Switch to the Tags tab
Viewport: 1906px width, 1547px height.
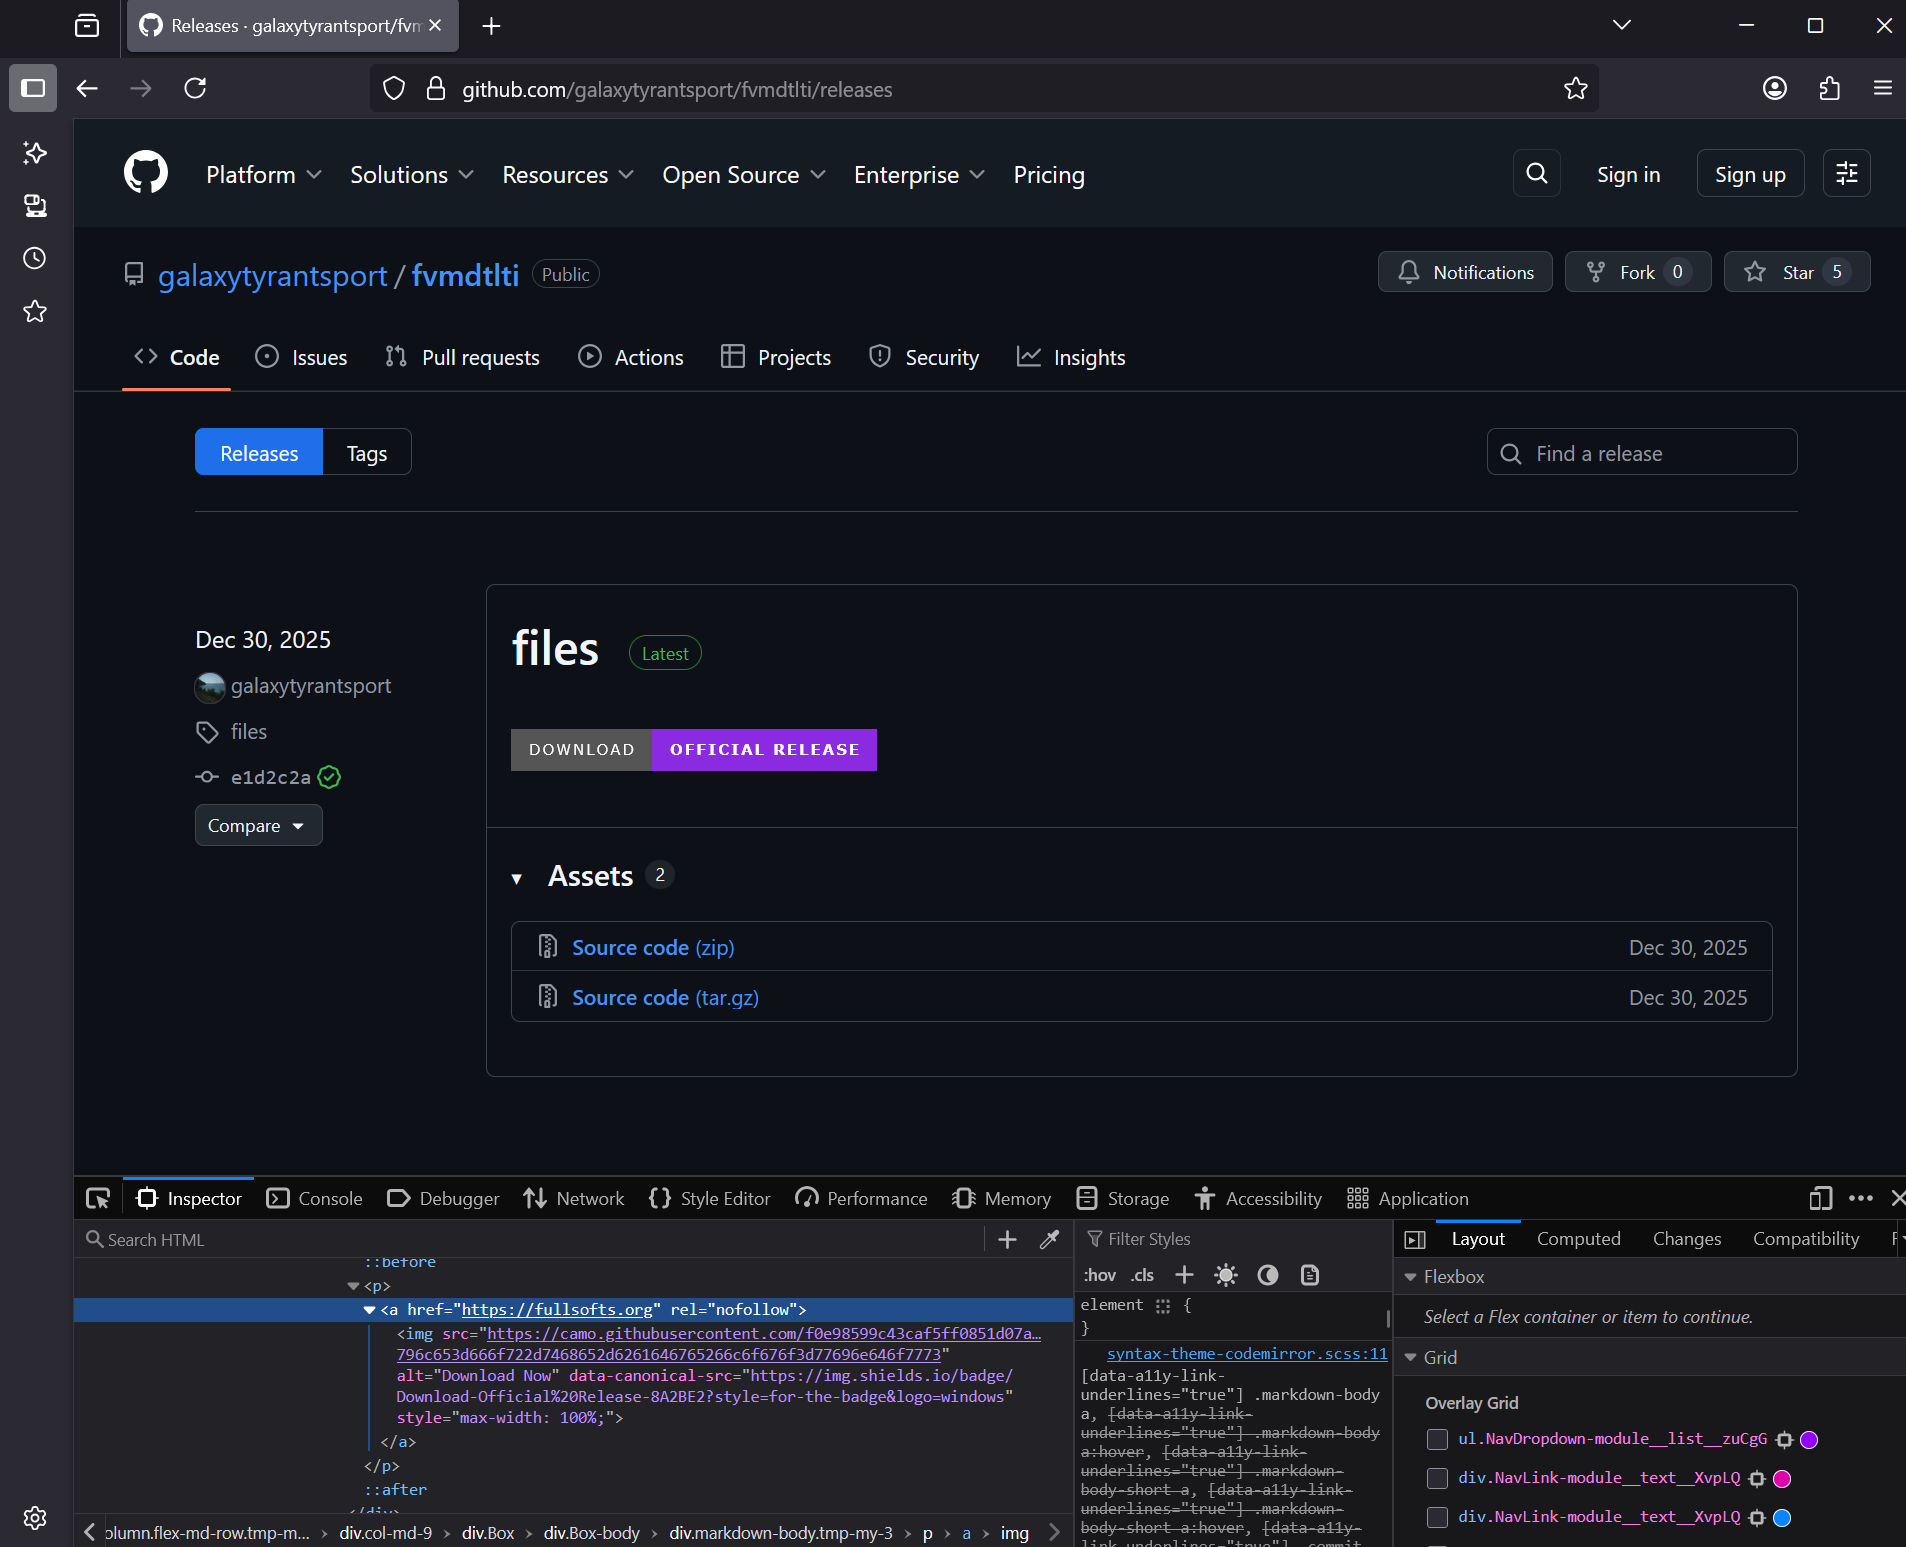[366, 453]
